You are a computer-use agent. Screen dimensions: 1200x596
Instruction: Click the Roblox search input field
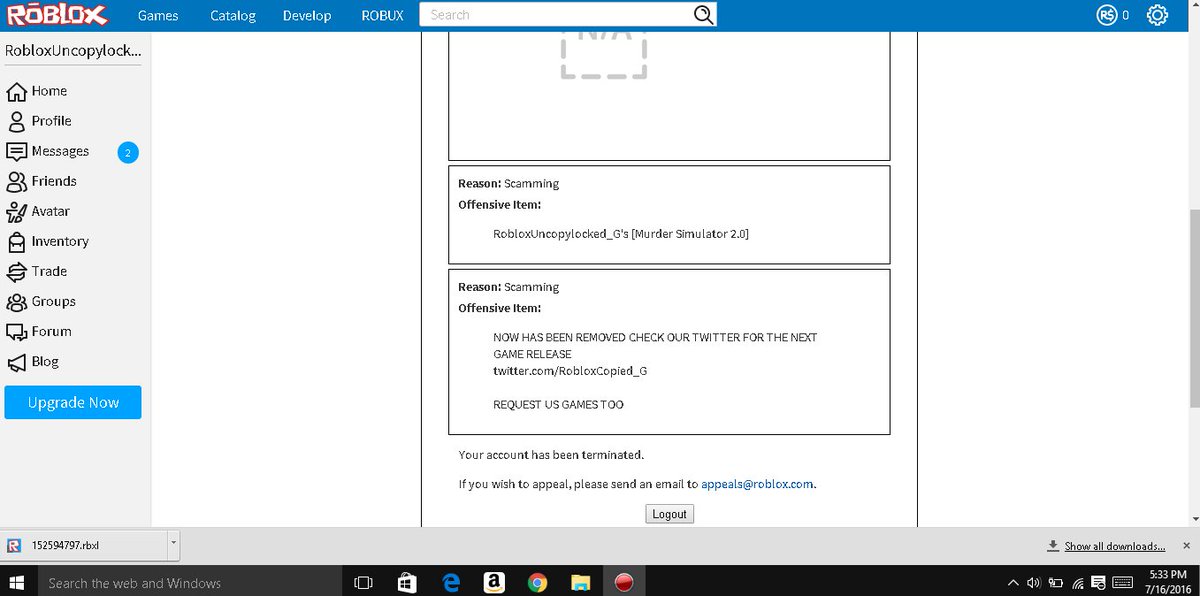[x=556, y=15]
